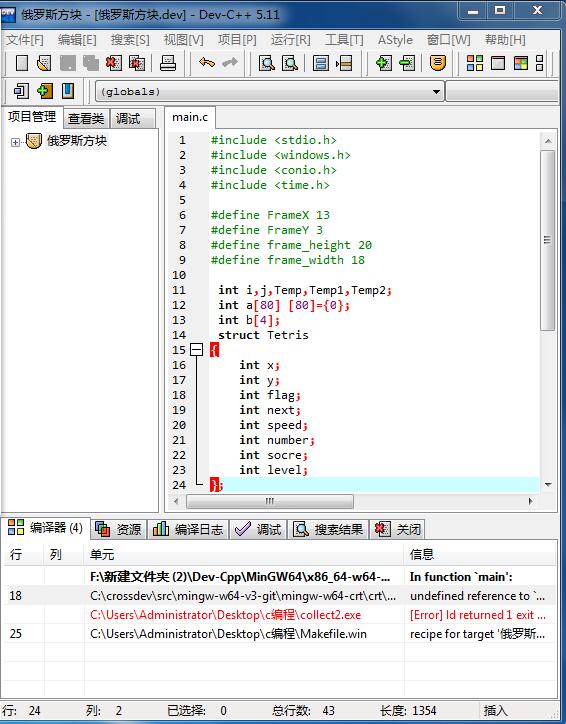Select the red collect2.exe error row
The width and height of the screenshot is (566, 724).
(280, 615)
